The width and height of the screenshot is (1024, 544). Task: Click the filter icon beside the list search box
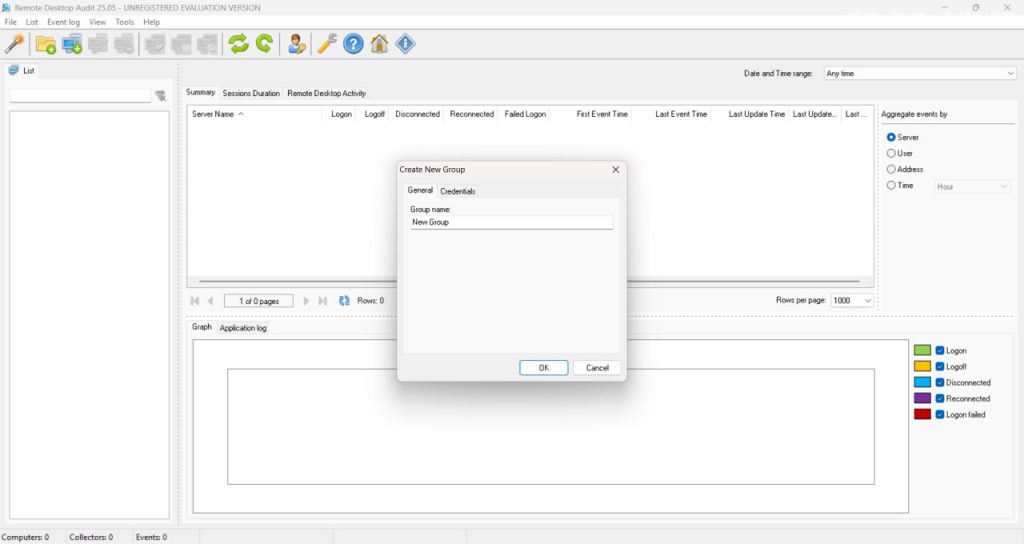161,96
